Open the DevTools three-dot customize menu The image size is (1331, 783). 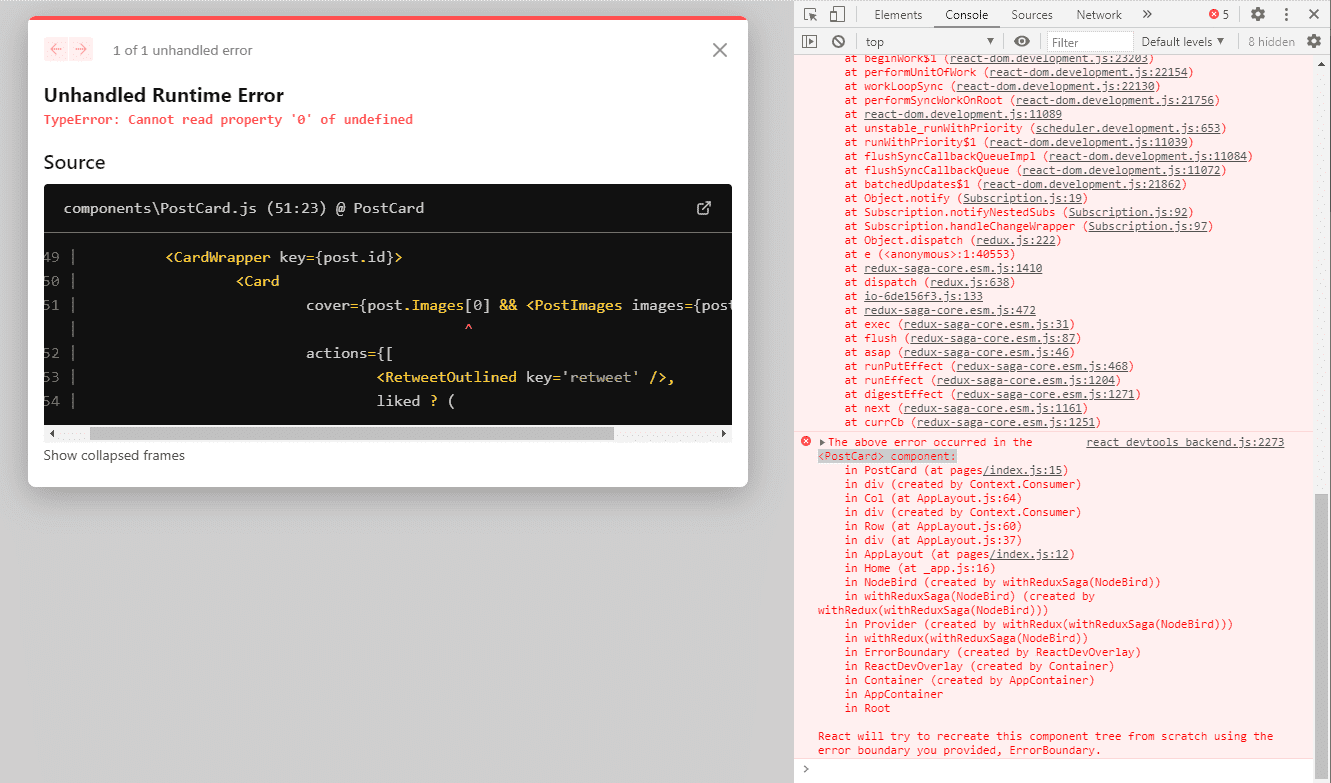pos(1286,15)
